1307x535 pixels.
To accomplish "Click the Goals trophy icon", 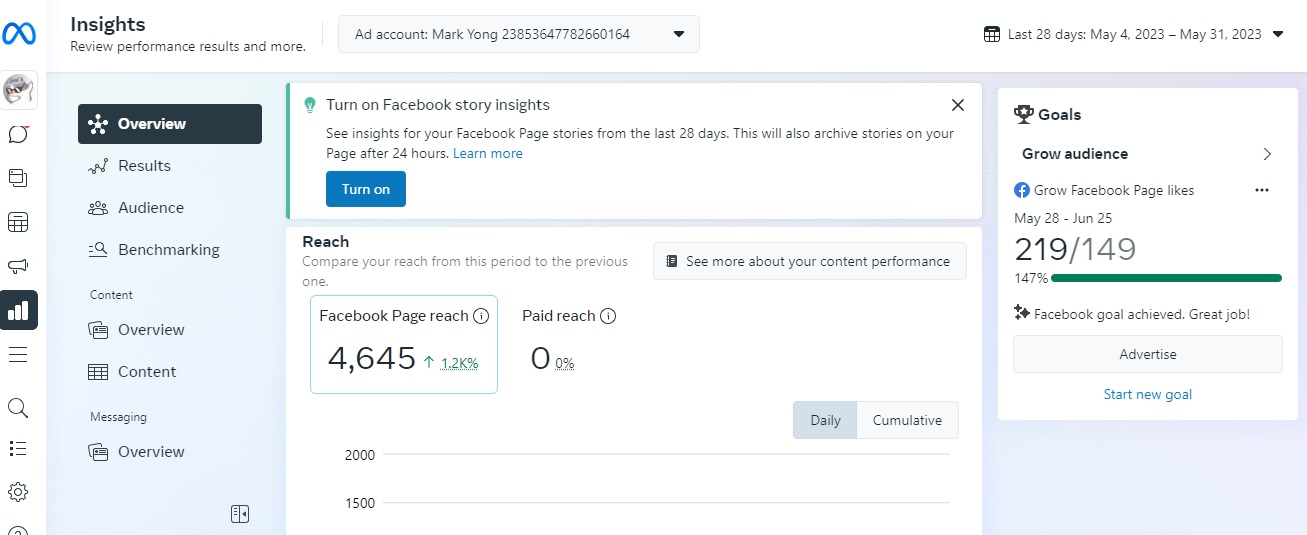I will click(x=1024, y=114).
